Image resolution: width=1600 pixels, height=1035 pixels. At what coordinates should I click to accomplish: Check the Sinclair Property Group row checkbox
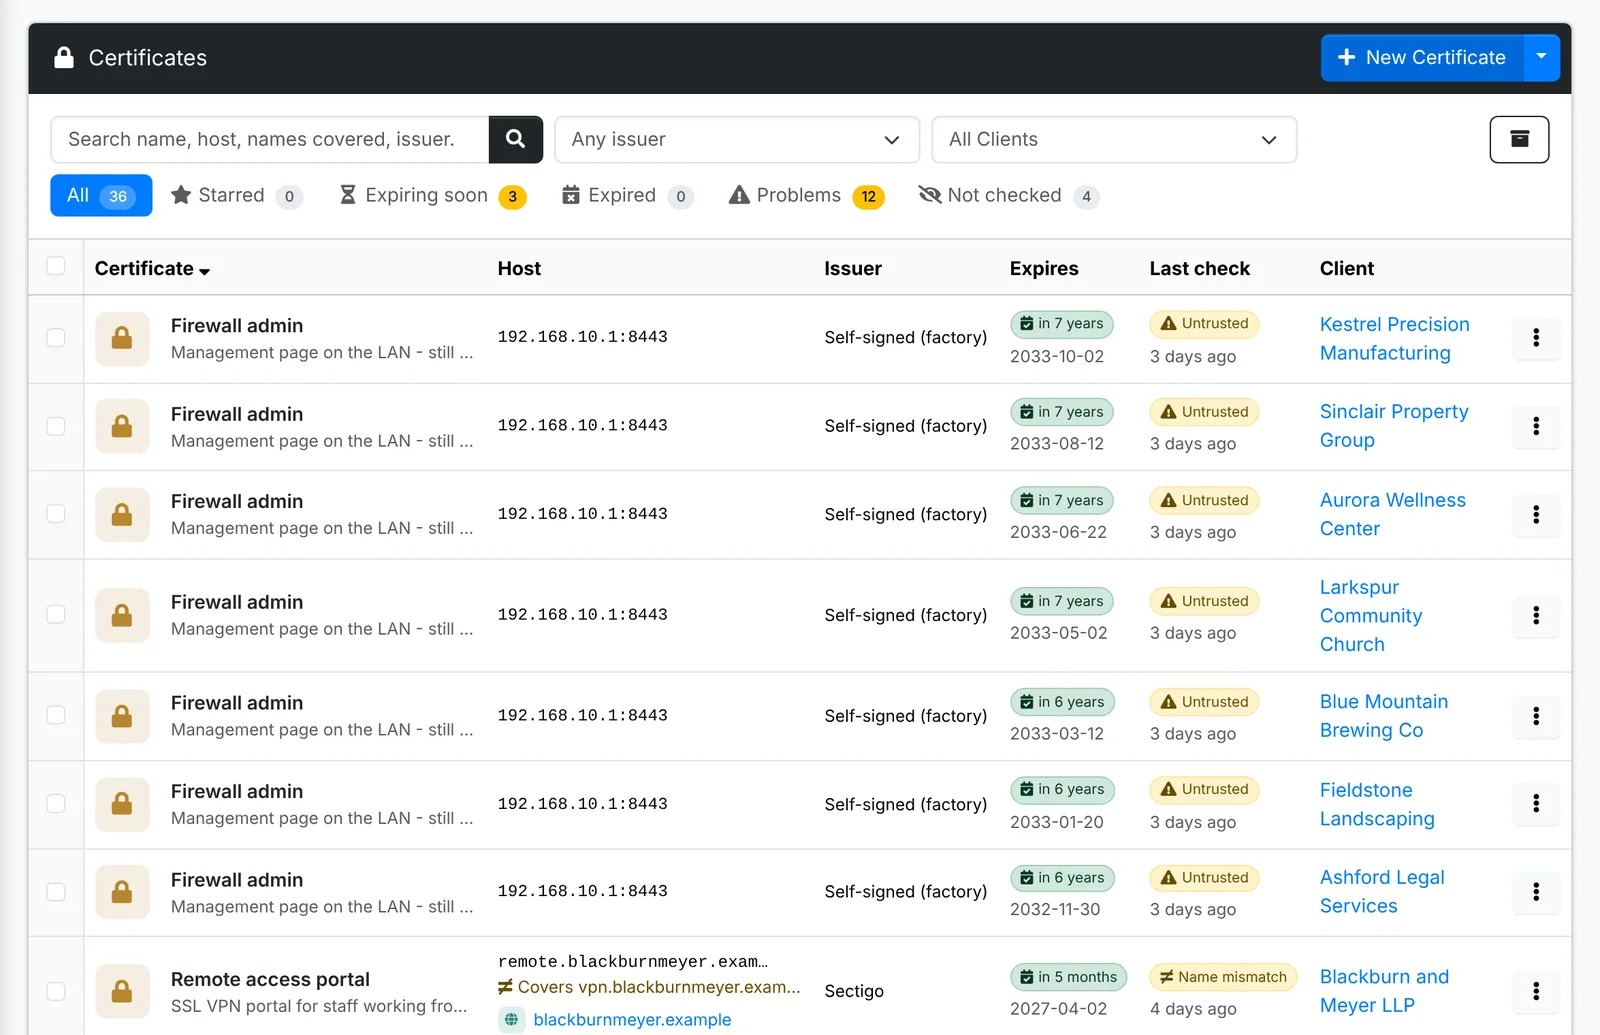click(56, 426)
